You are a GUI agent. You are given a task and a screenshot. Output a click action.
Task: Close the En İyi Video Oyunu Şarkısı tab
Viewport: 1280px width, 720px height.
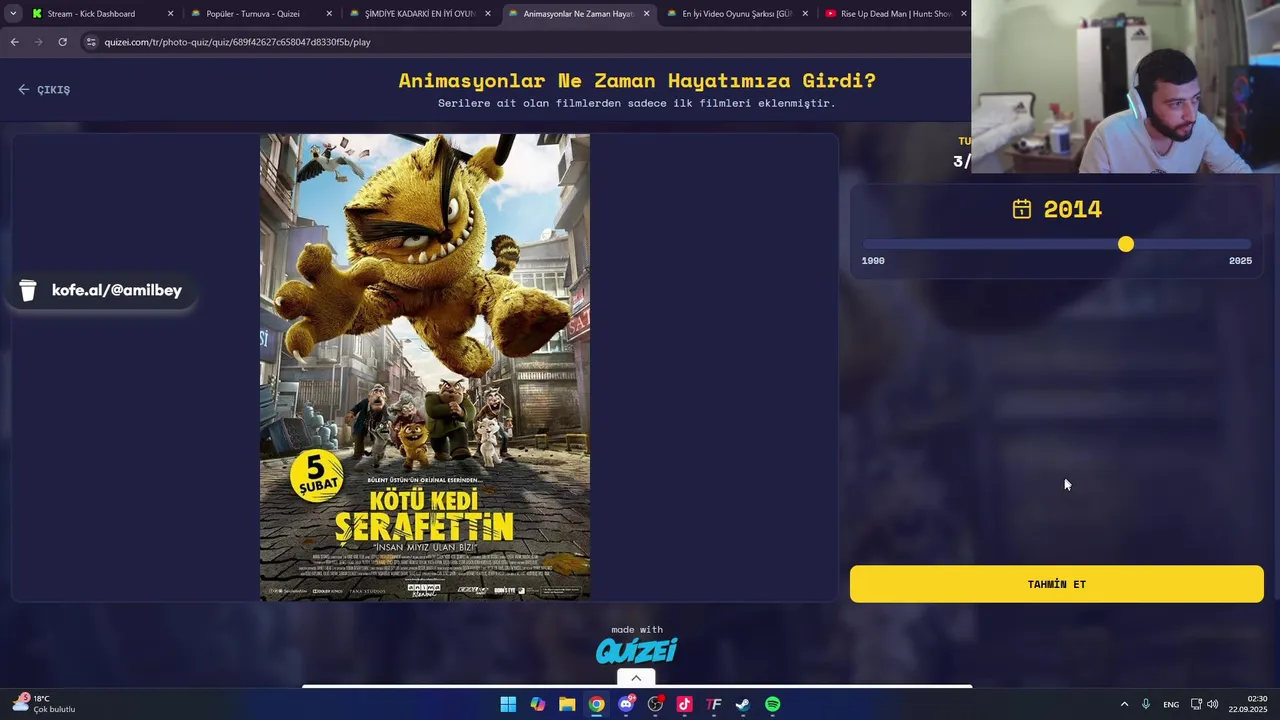[805, 14]
